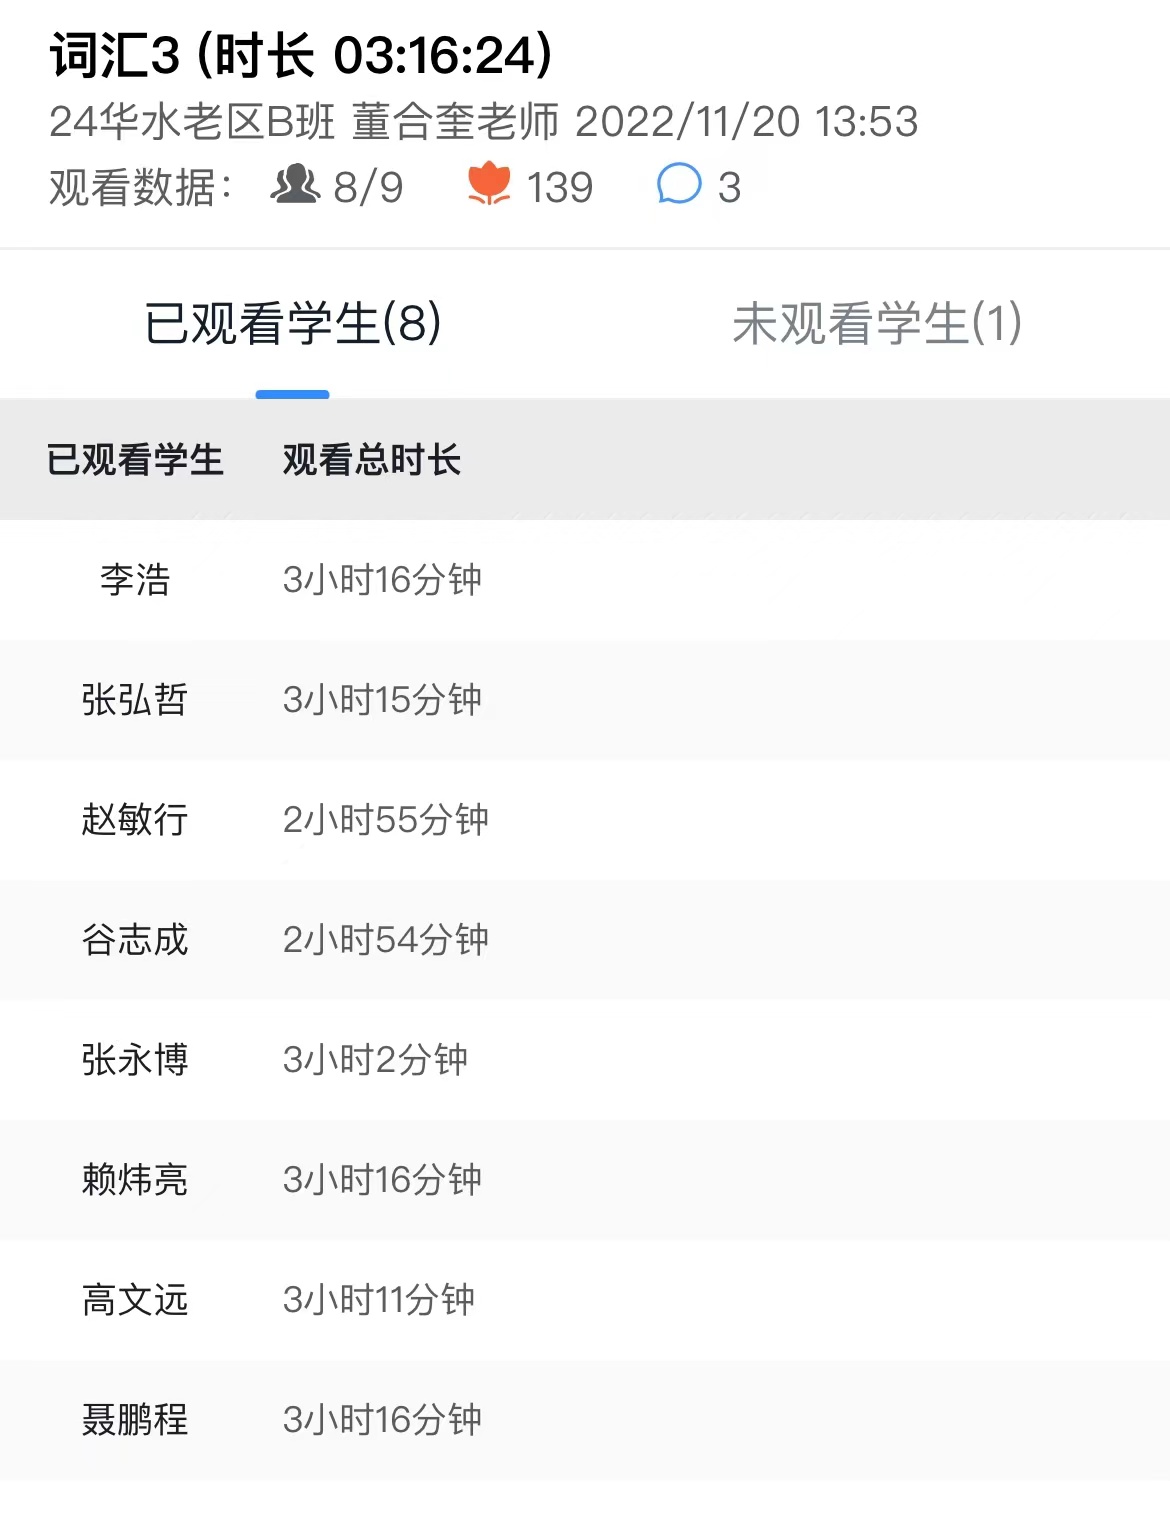Open 张永博's entry

[x=585, y=1060]
